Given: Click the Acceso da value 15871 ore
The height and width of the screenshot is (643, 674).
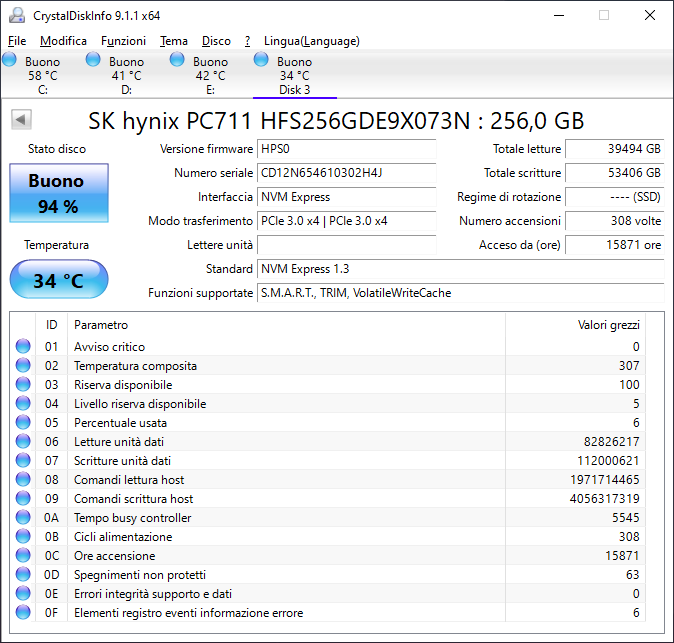Looking at the screenshot, I should 615,245.
